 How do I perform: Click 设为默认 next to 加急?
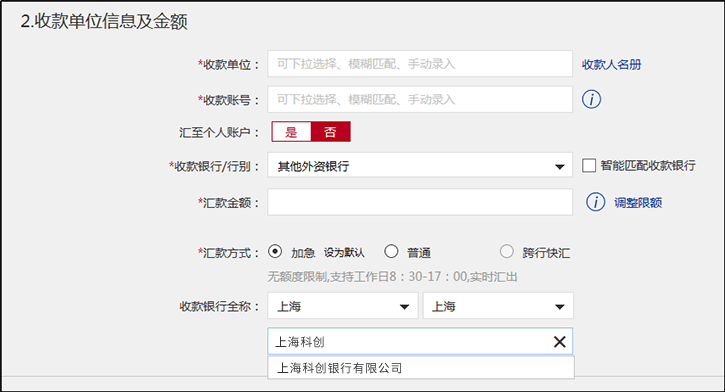(344, 253)
